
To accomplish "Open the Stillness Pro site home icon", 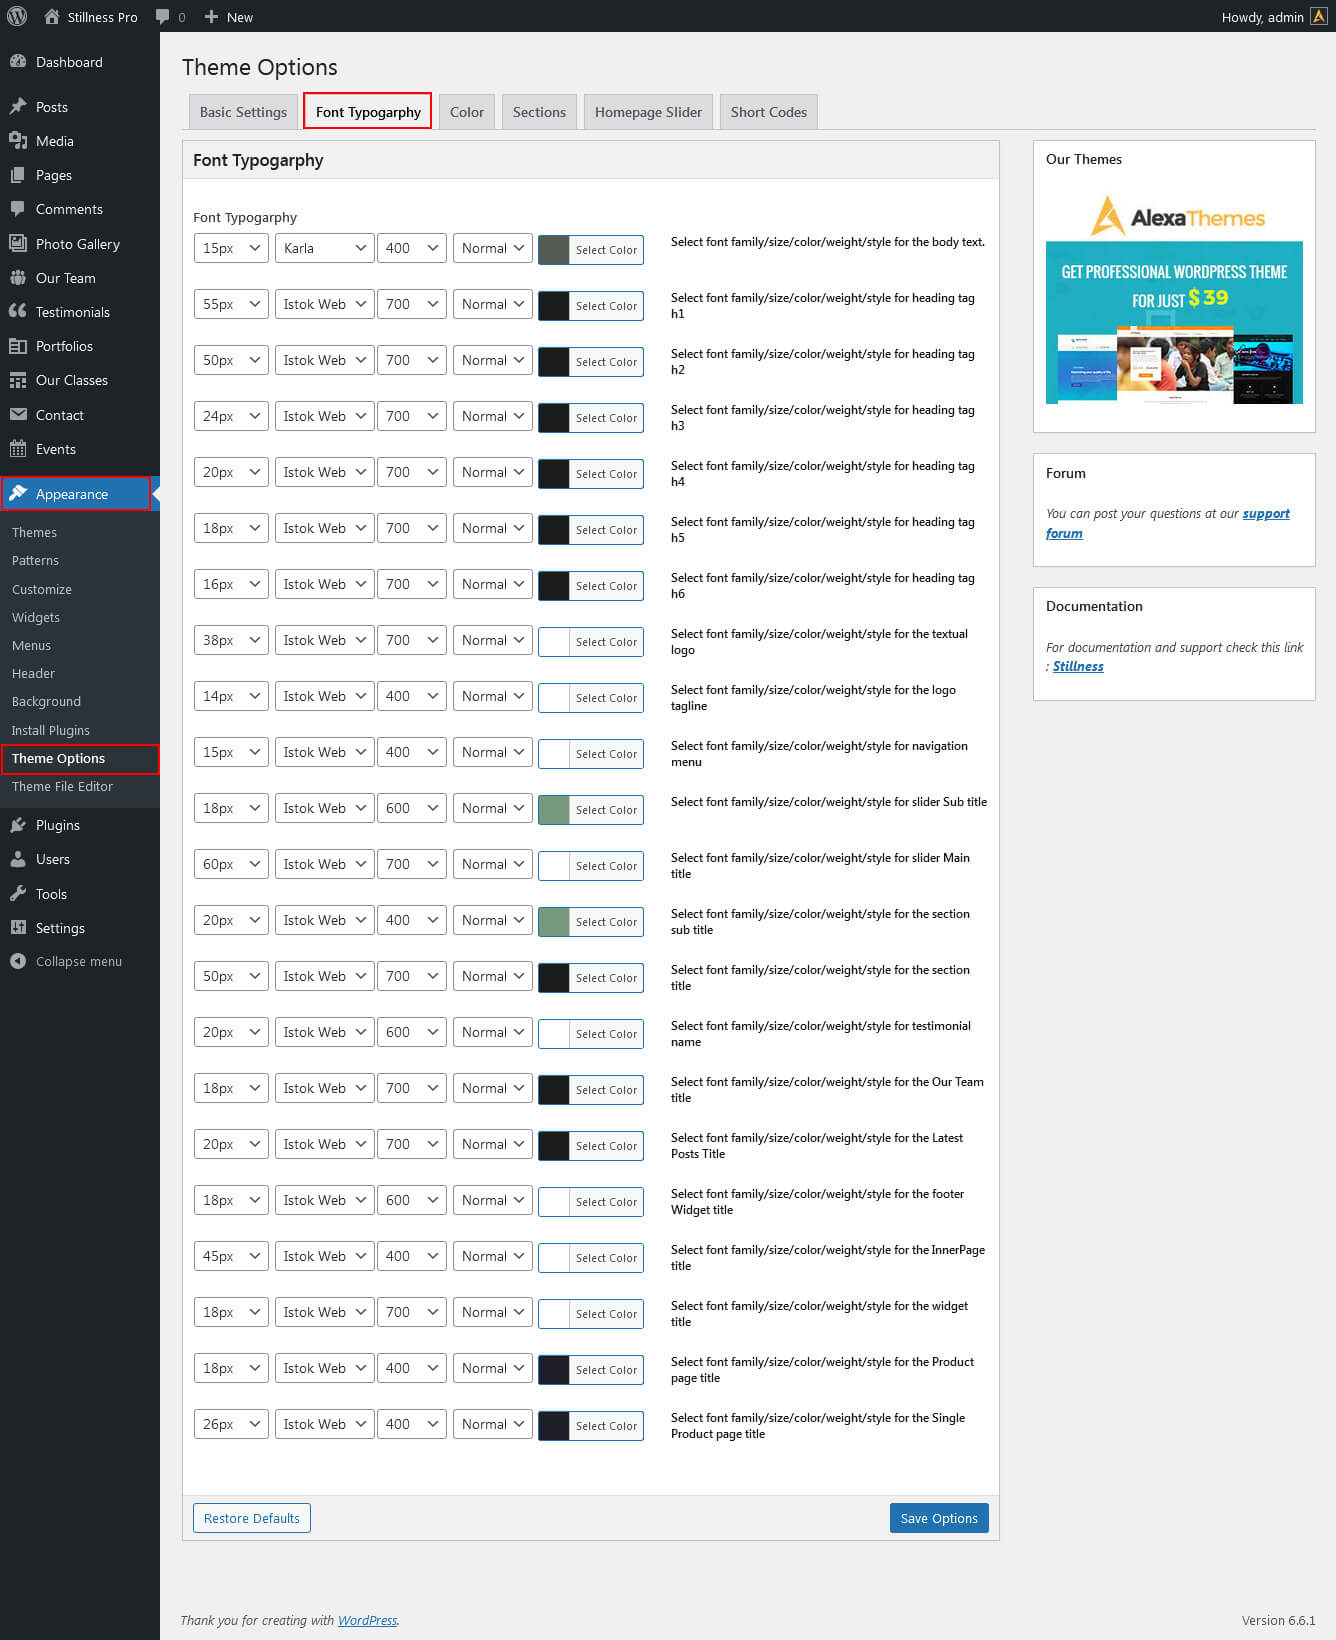I will pos(52,16).
